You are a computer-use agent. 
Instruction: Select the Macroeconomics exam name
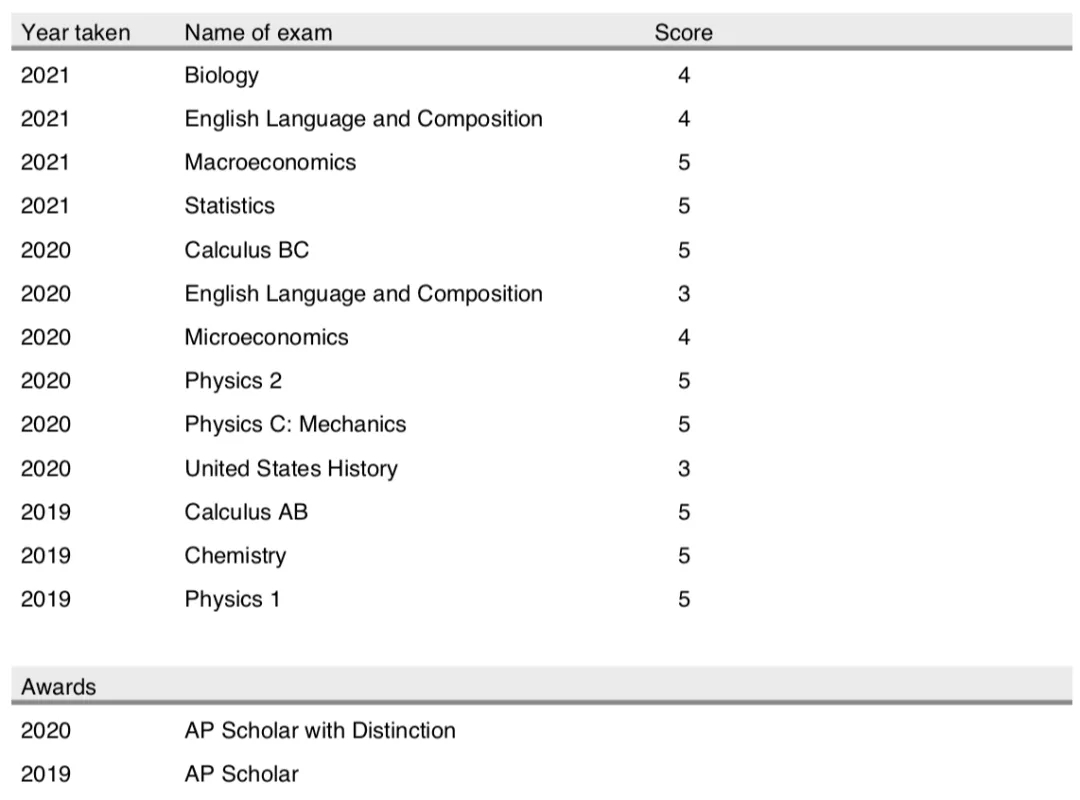270,162
